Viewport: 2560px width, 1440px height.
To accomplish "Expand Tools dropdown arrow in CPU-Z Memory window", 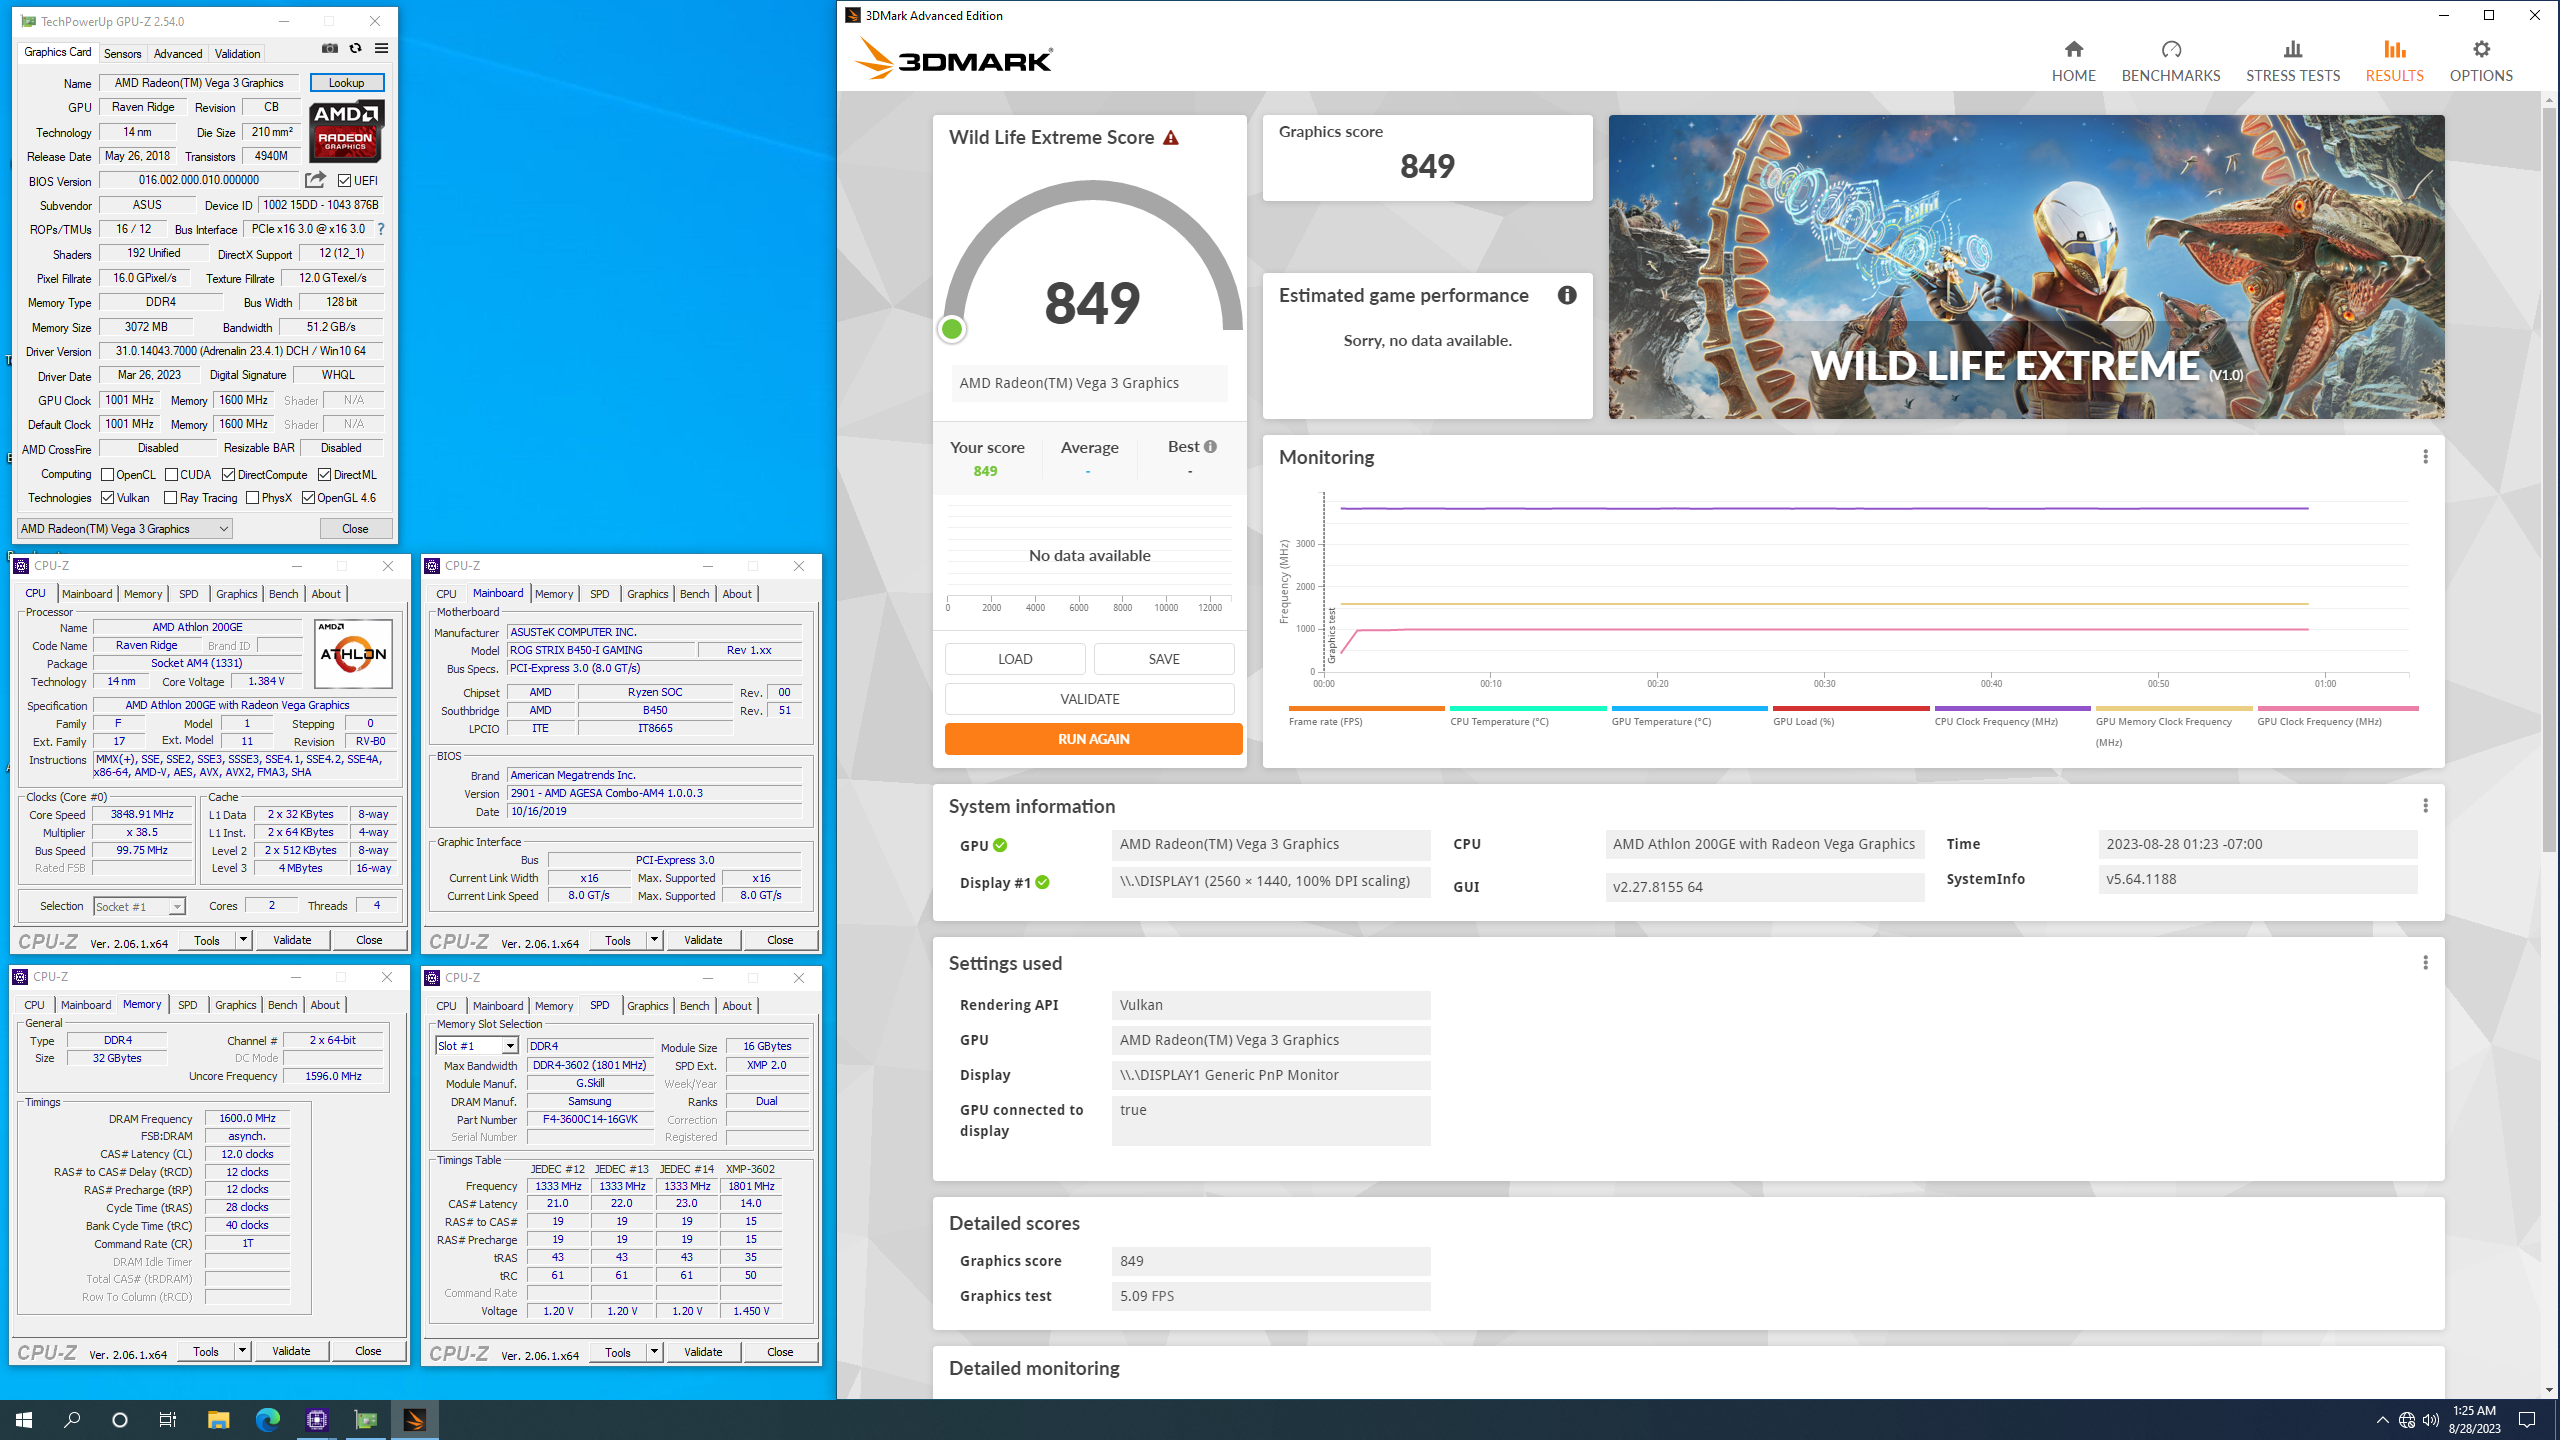I will (x=242, y=1351).
